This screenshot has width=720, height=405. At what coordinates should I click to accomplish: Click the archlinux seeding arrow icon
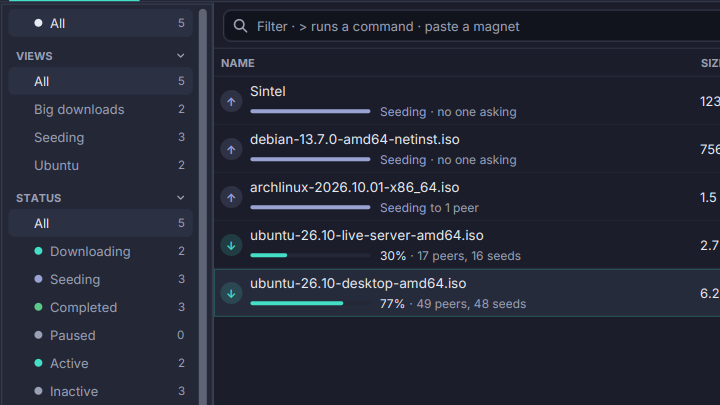click(x=231, y=197)
